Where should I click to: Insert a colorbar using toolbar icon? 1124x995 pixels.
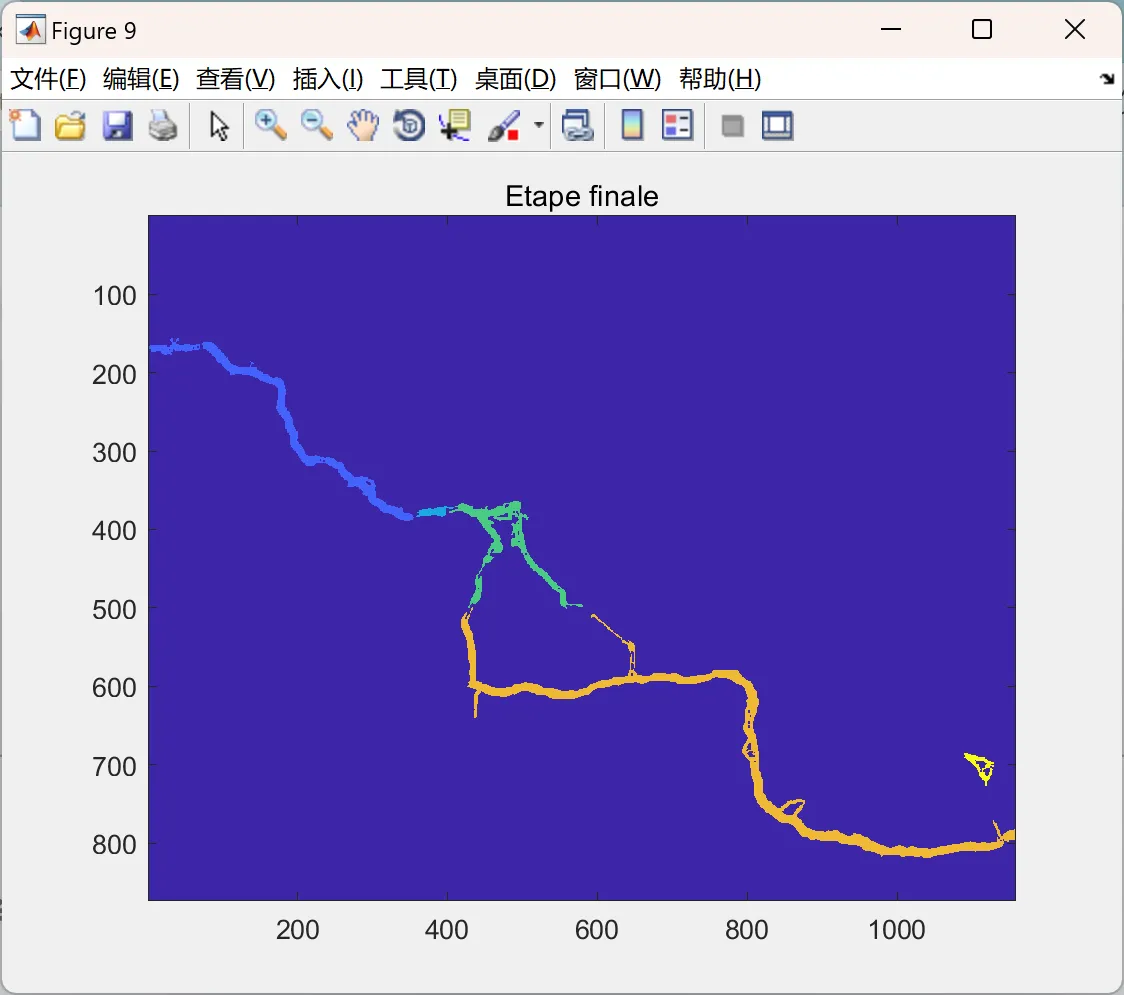[x=632, y=125]
